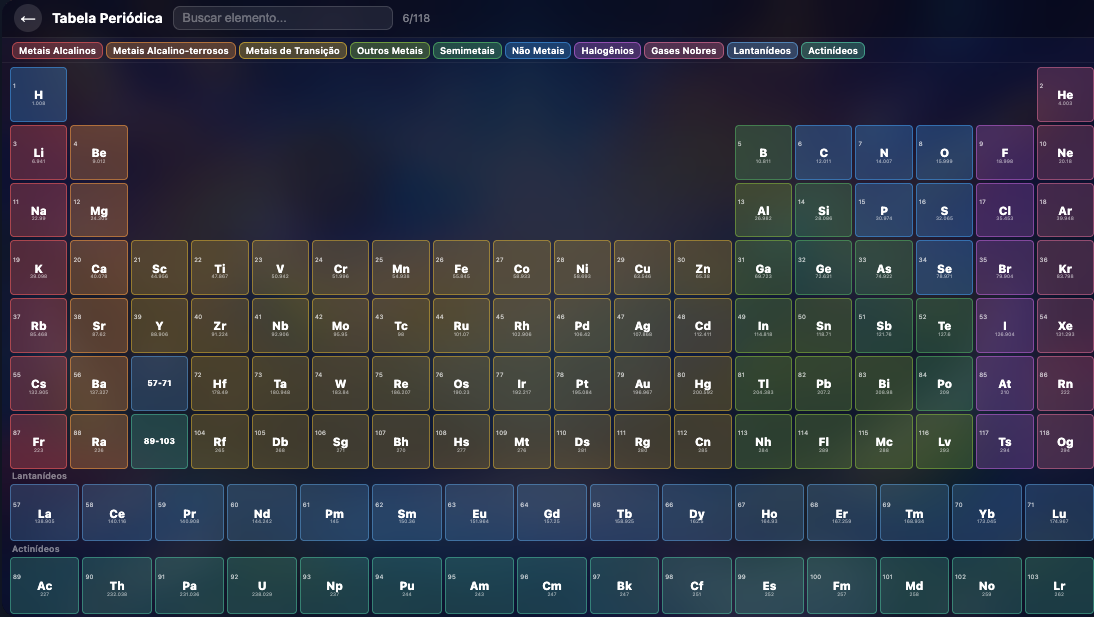Open the Lanthanum (La) tile
This screenshot has height=617, width=1094.
44,513
